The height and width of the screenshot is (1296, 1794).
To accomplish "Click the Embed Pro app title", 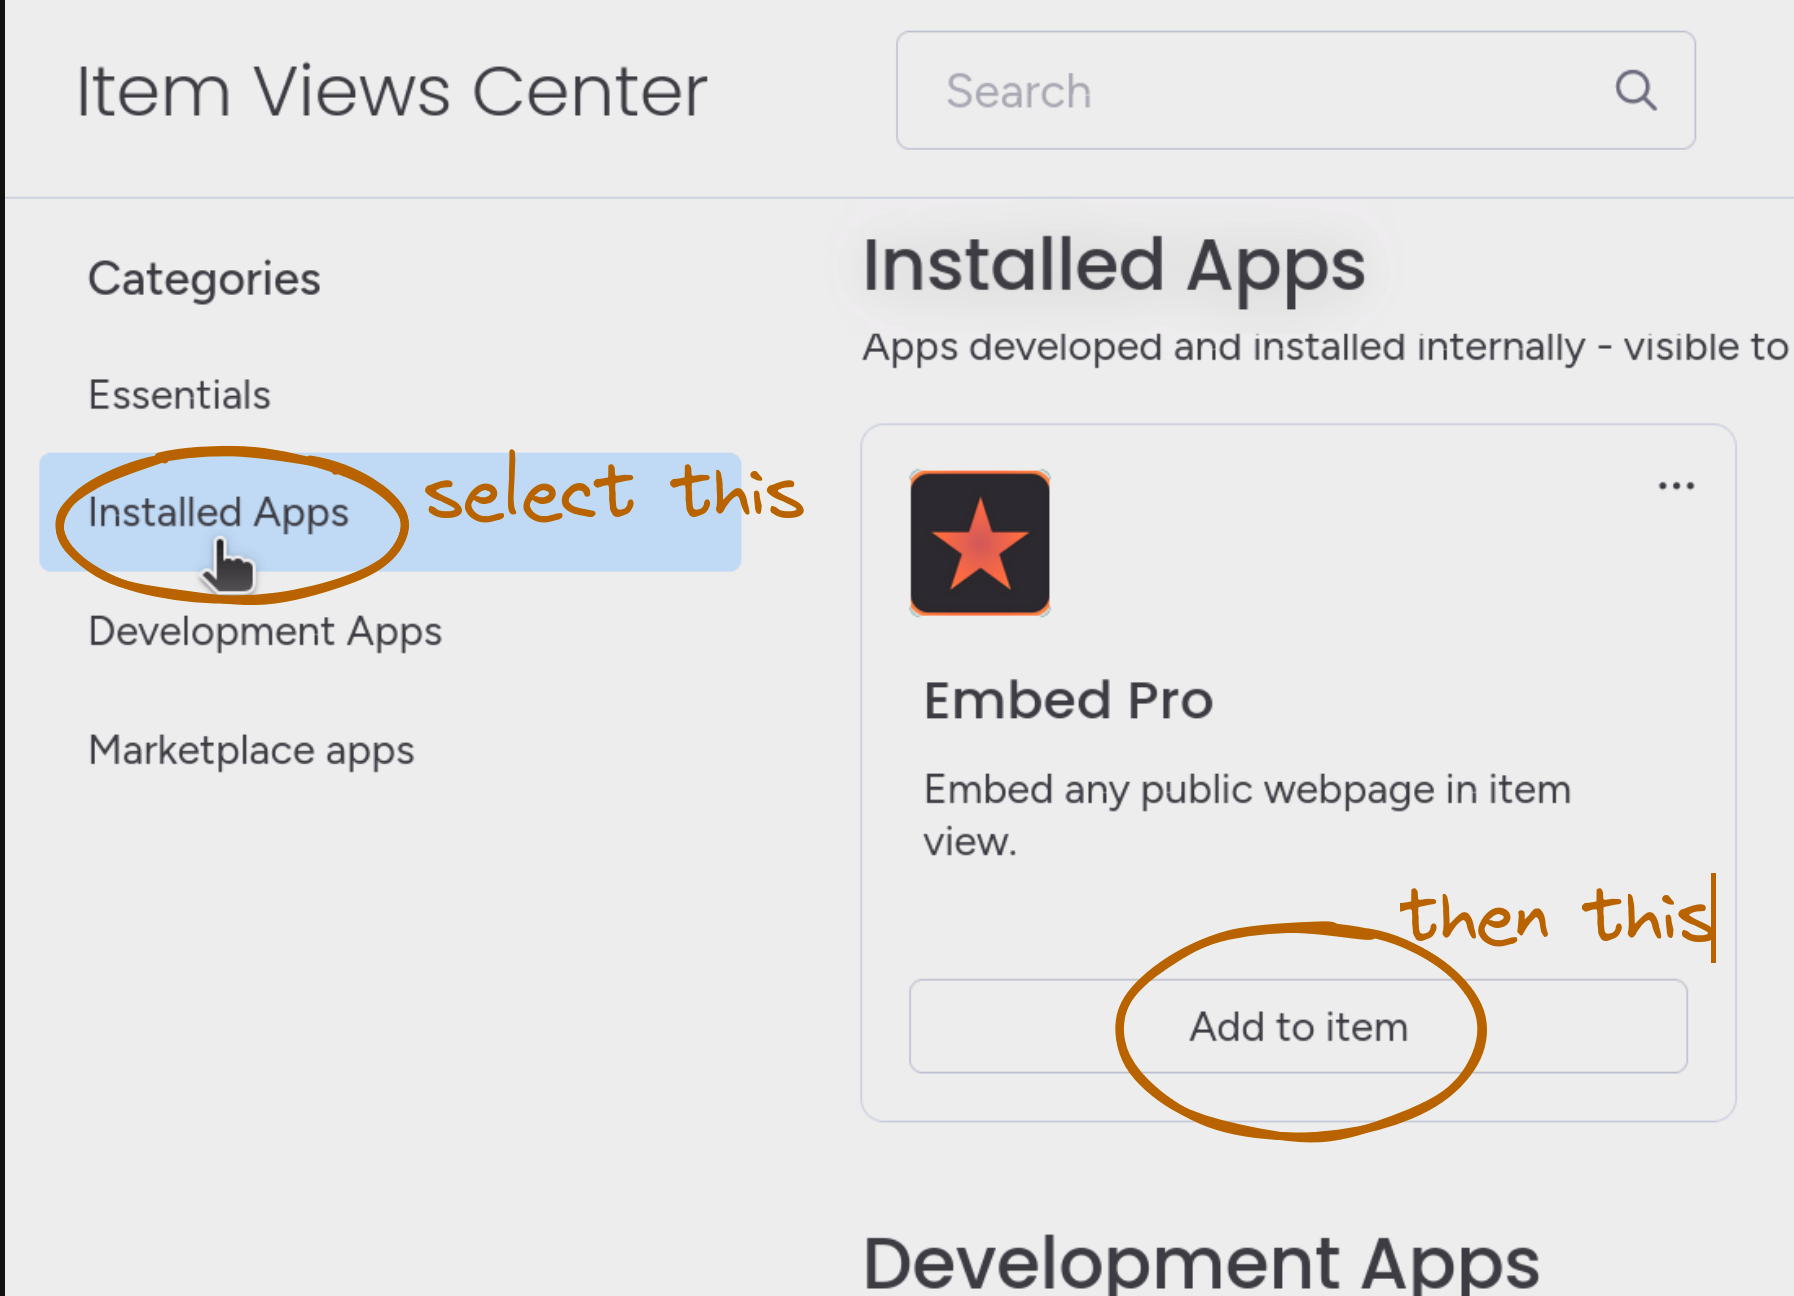I will pos(1068,700).
